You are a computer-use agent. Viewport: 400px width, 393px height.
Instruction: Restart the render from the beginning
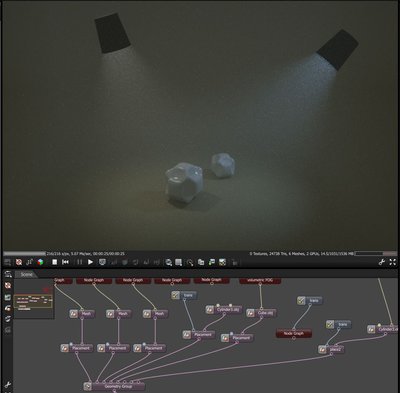pyautogui.click(x=65, y=262)
